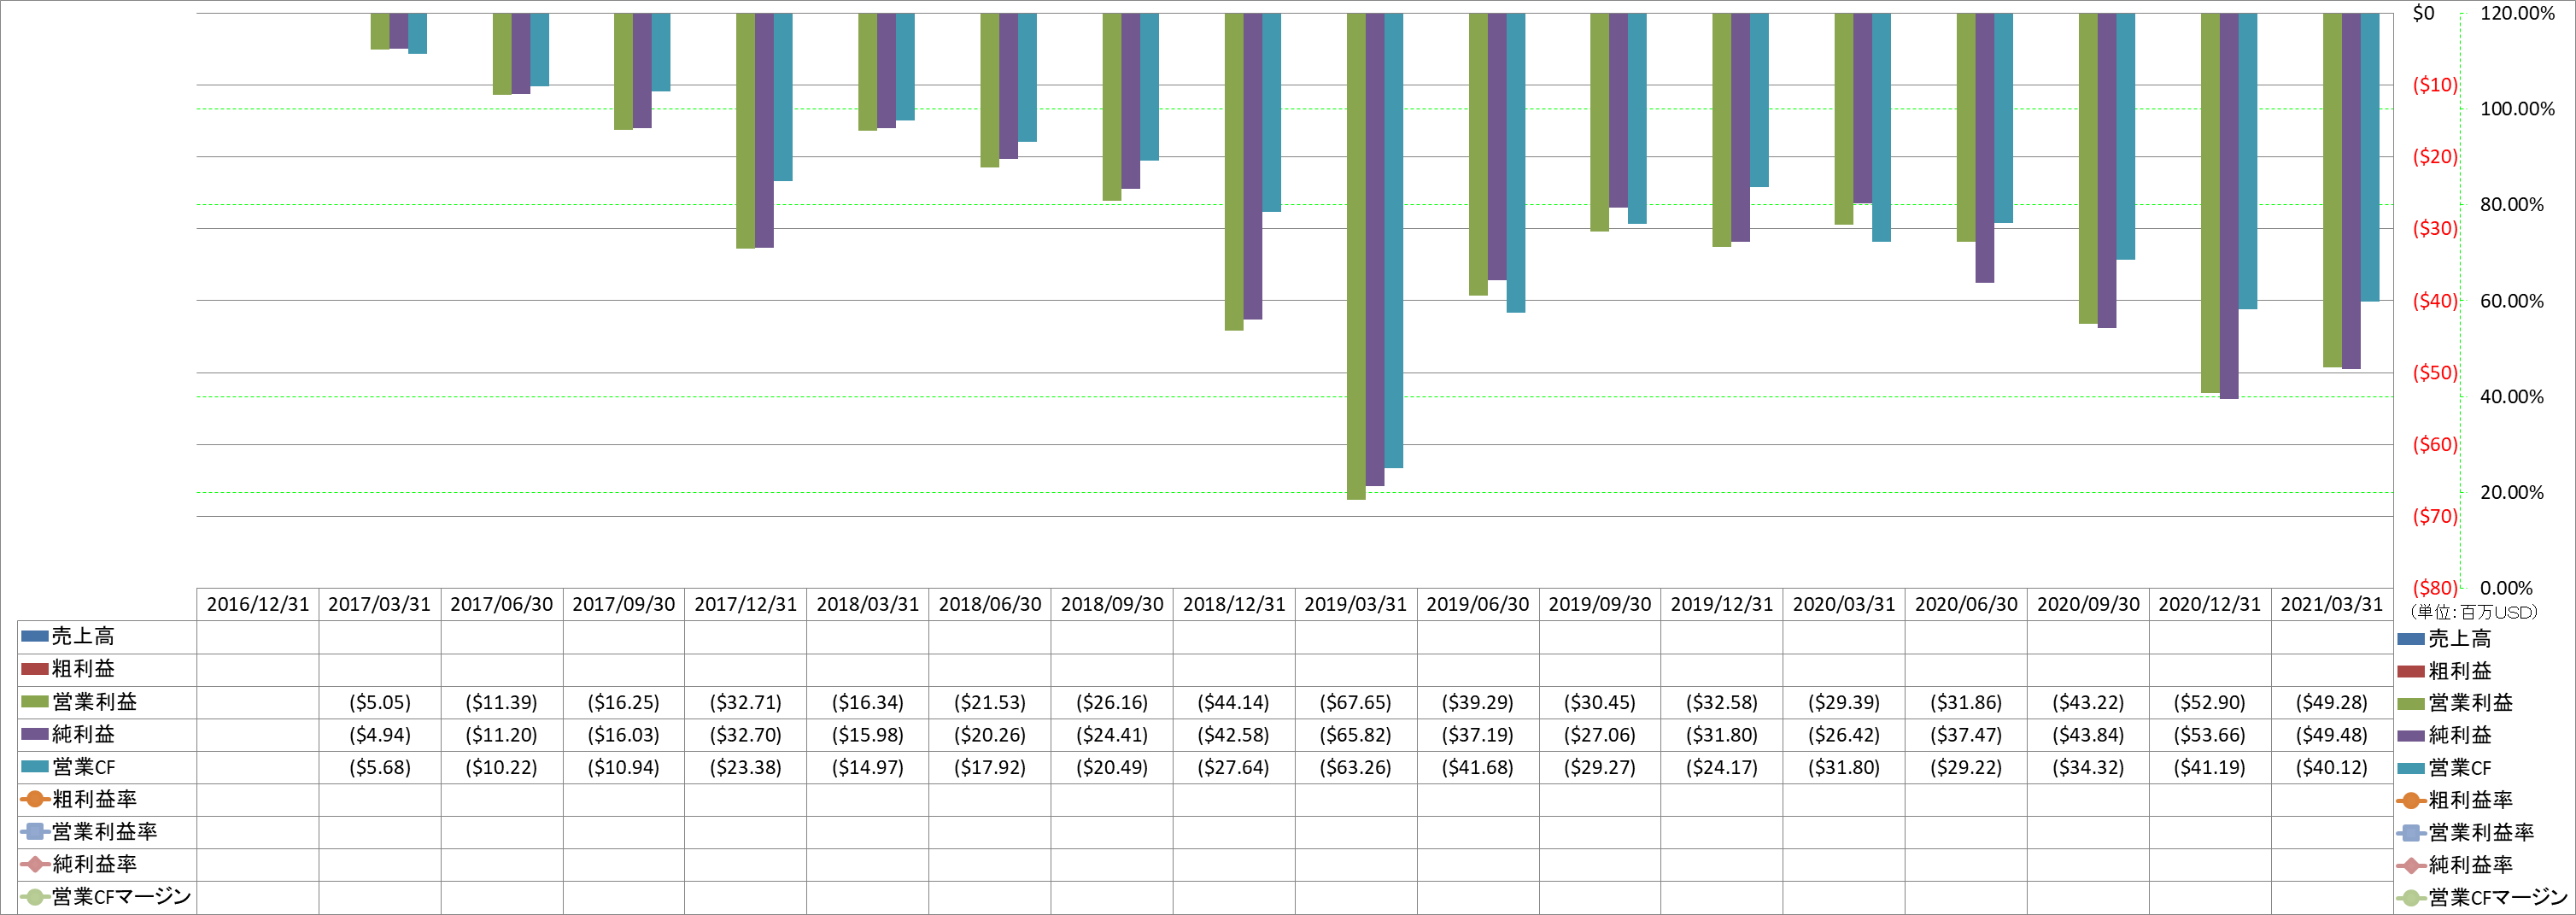Click the 営業CFマージン circle marker in left table
The height and width of the screenshot is (915, 2576).
pos(35,897)
